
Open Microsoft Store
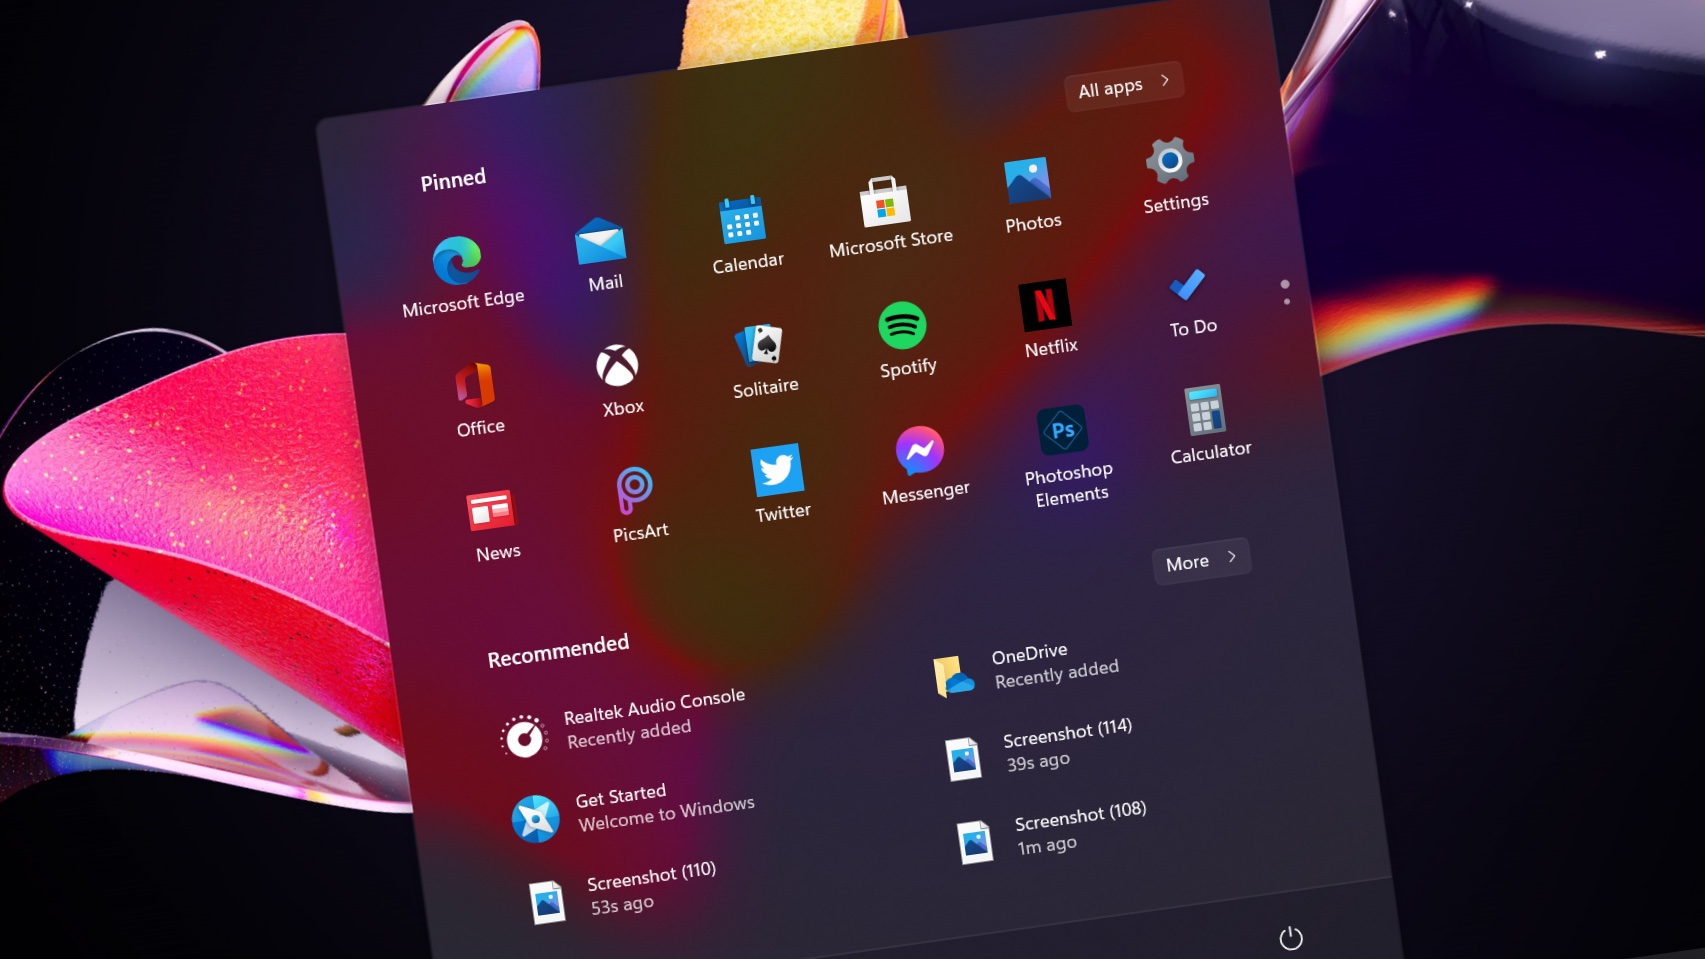[885, 202]
